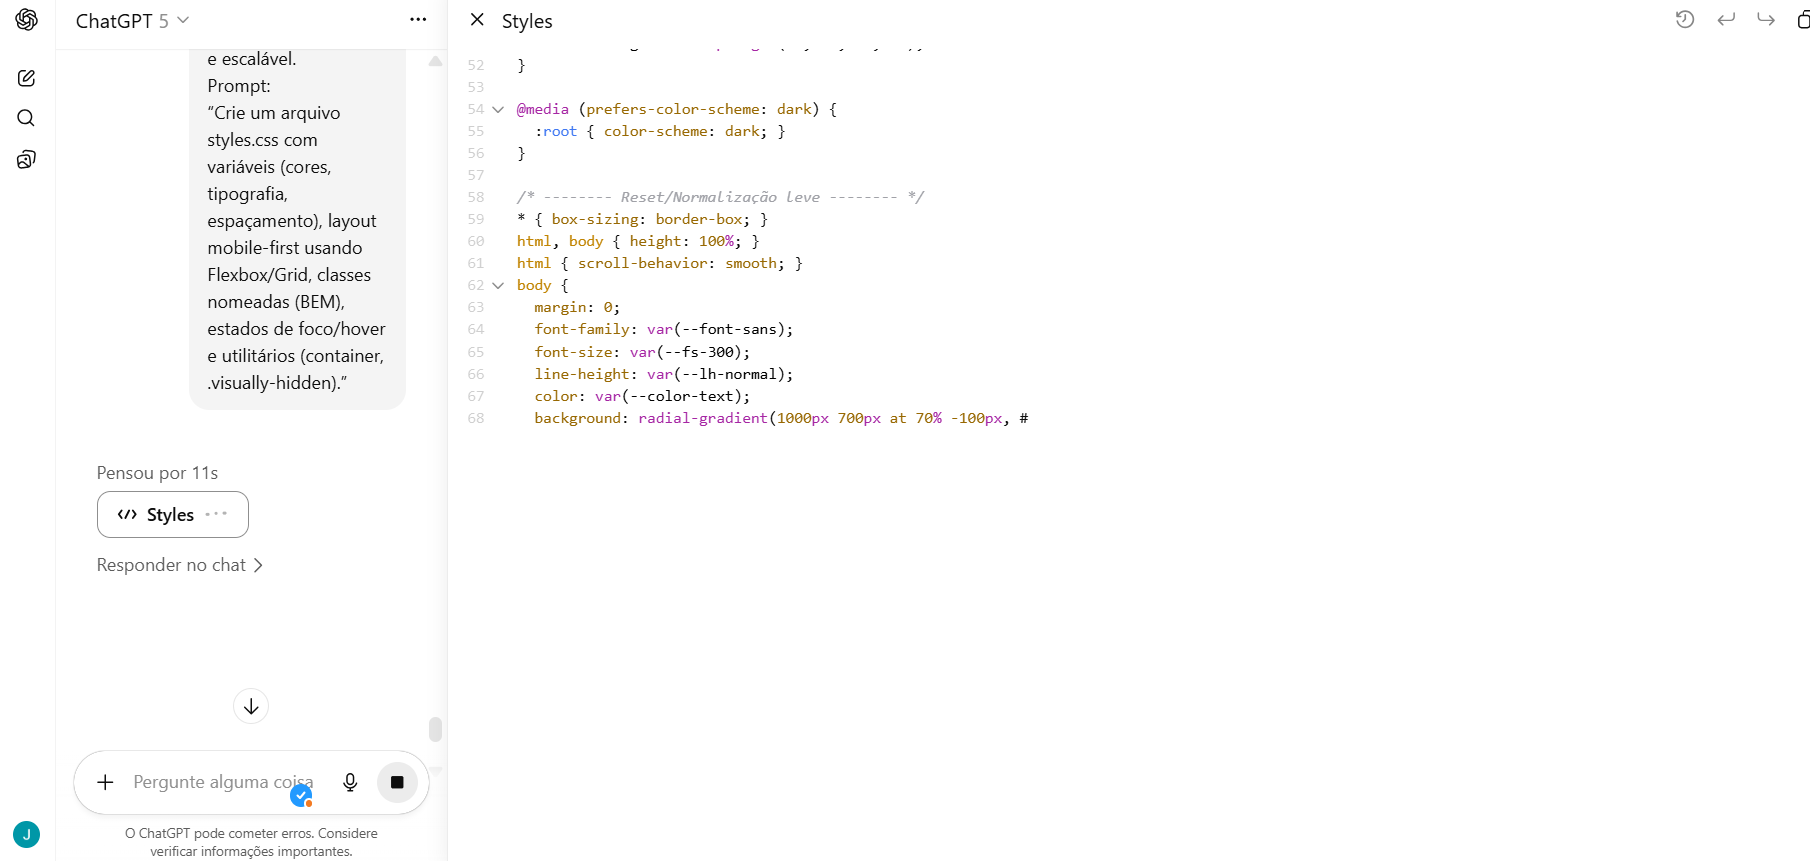Screen dimensions: 1810x861
Task: Click the 'scroll-behavior: smooth' code line
Action: 660,263
